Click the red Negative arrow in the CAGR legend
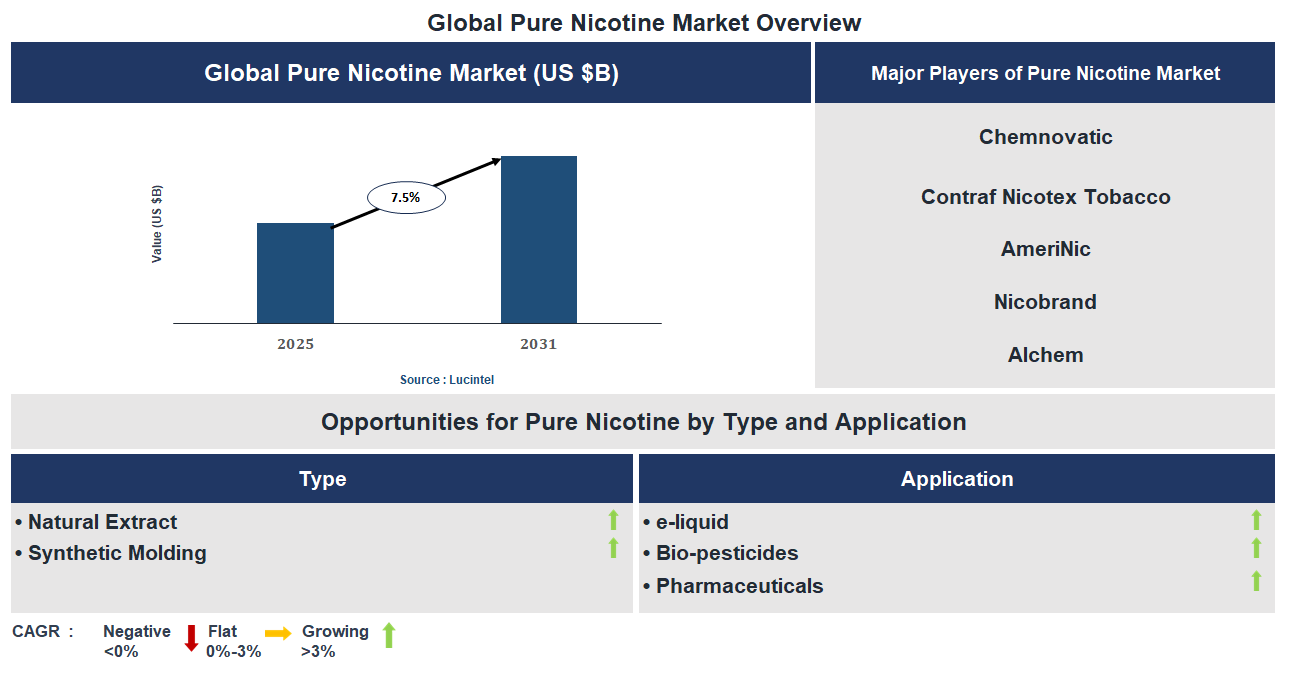This screenshot has height=677, width=1295. (x=190, y=638)
